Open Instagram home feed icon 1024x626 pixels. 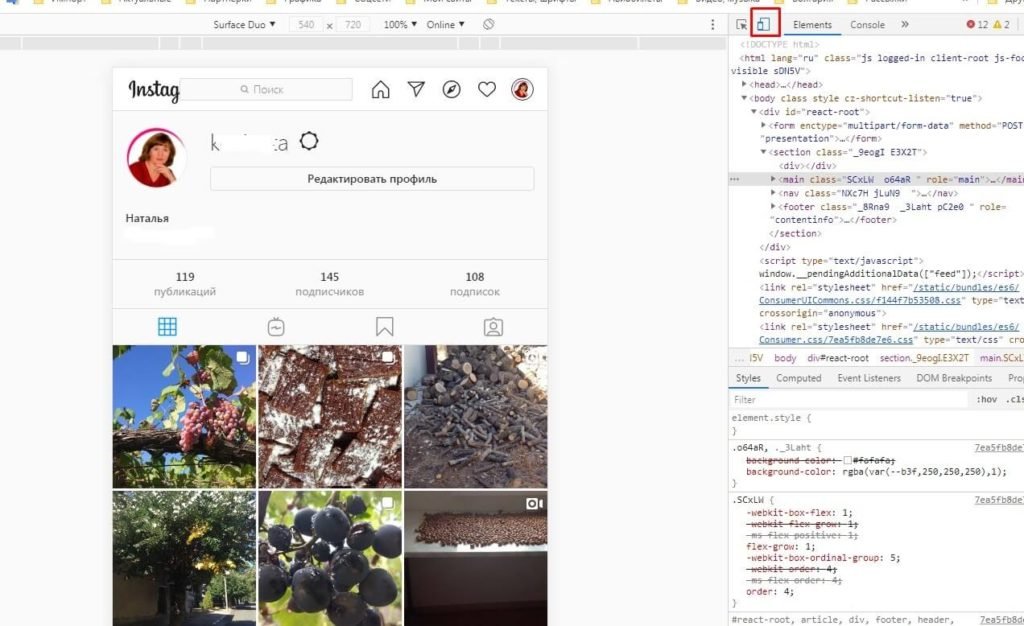point(380,90)
